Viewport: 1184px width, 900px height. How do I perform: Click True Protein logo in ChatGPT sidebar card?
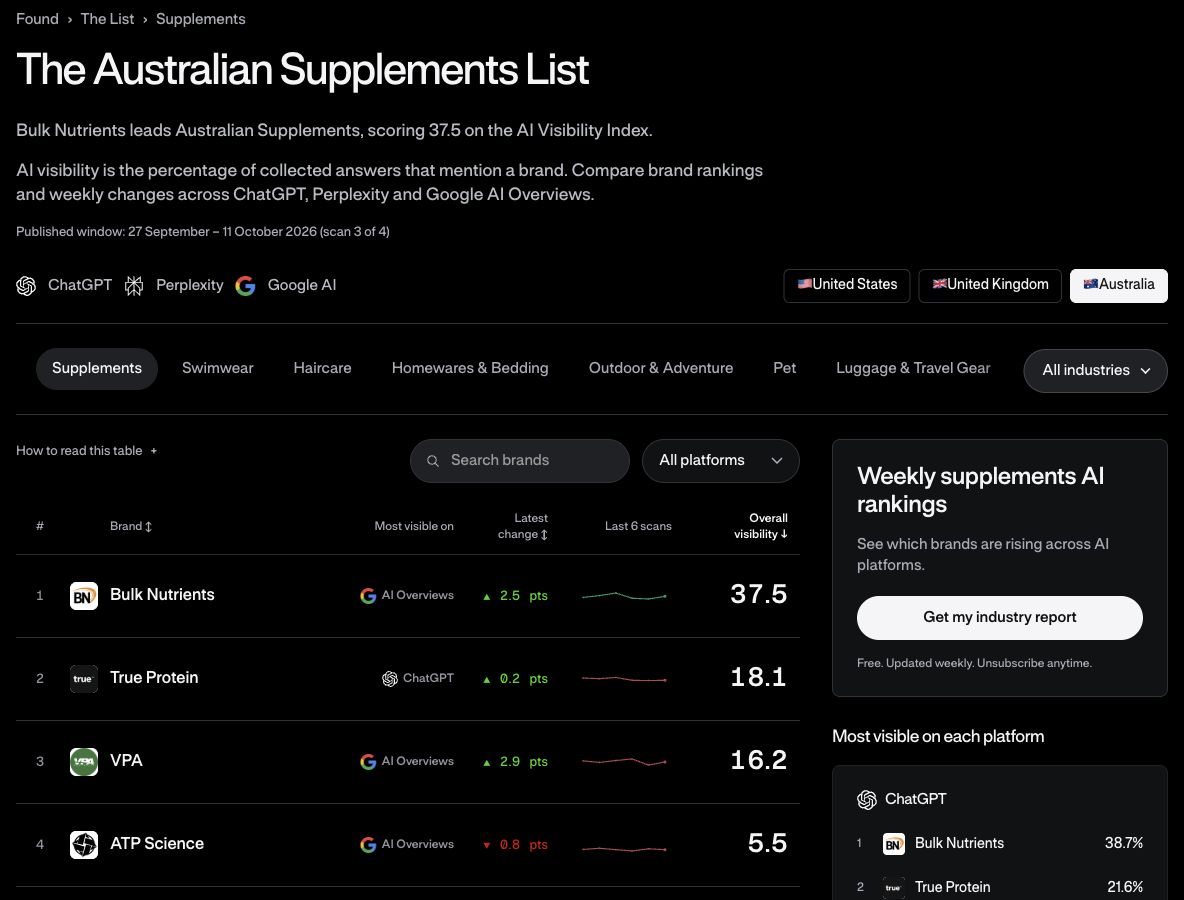coord(893,887)
